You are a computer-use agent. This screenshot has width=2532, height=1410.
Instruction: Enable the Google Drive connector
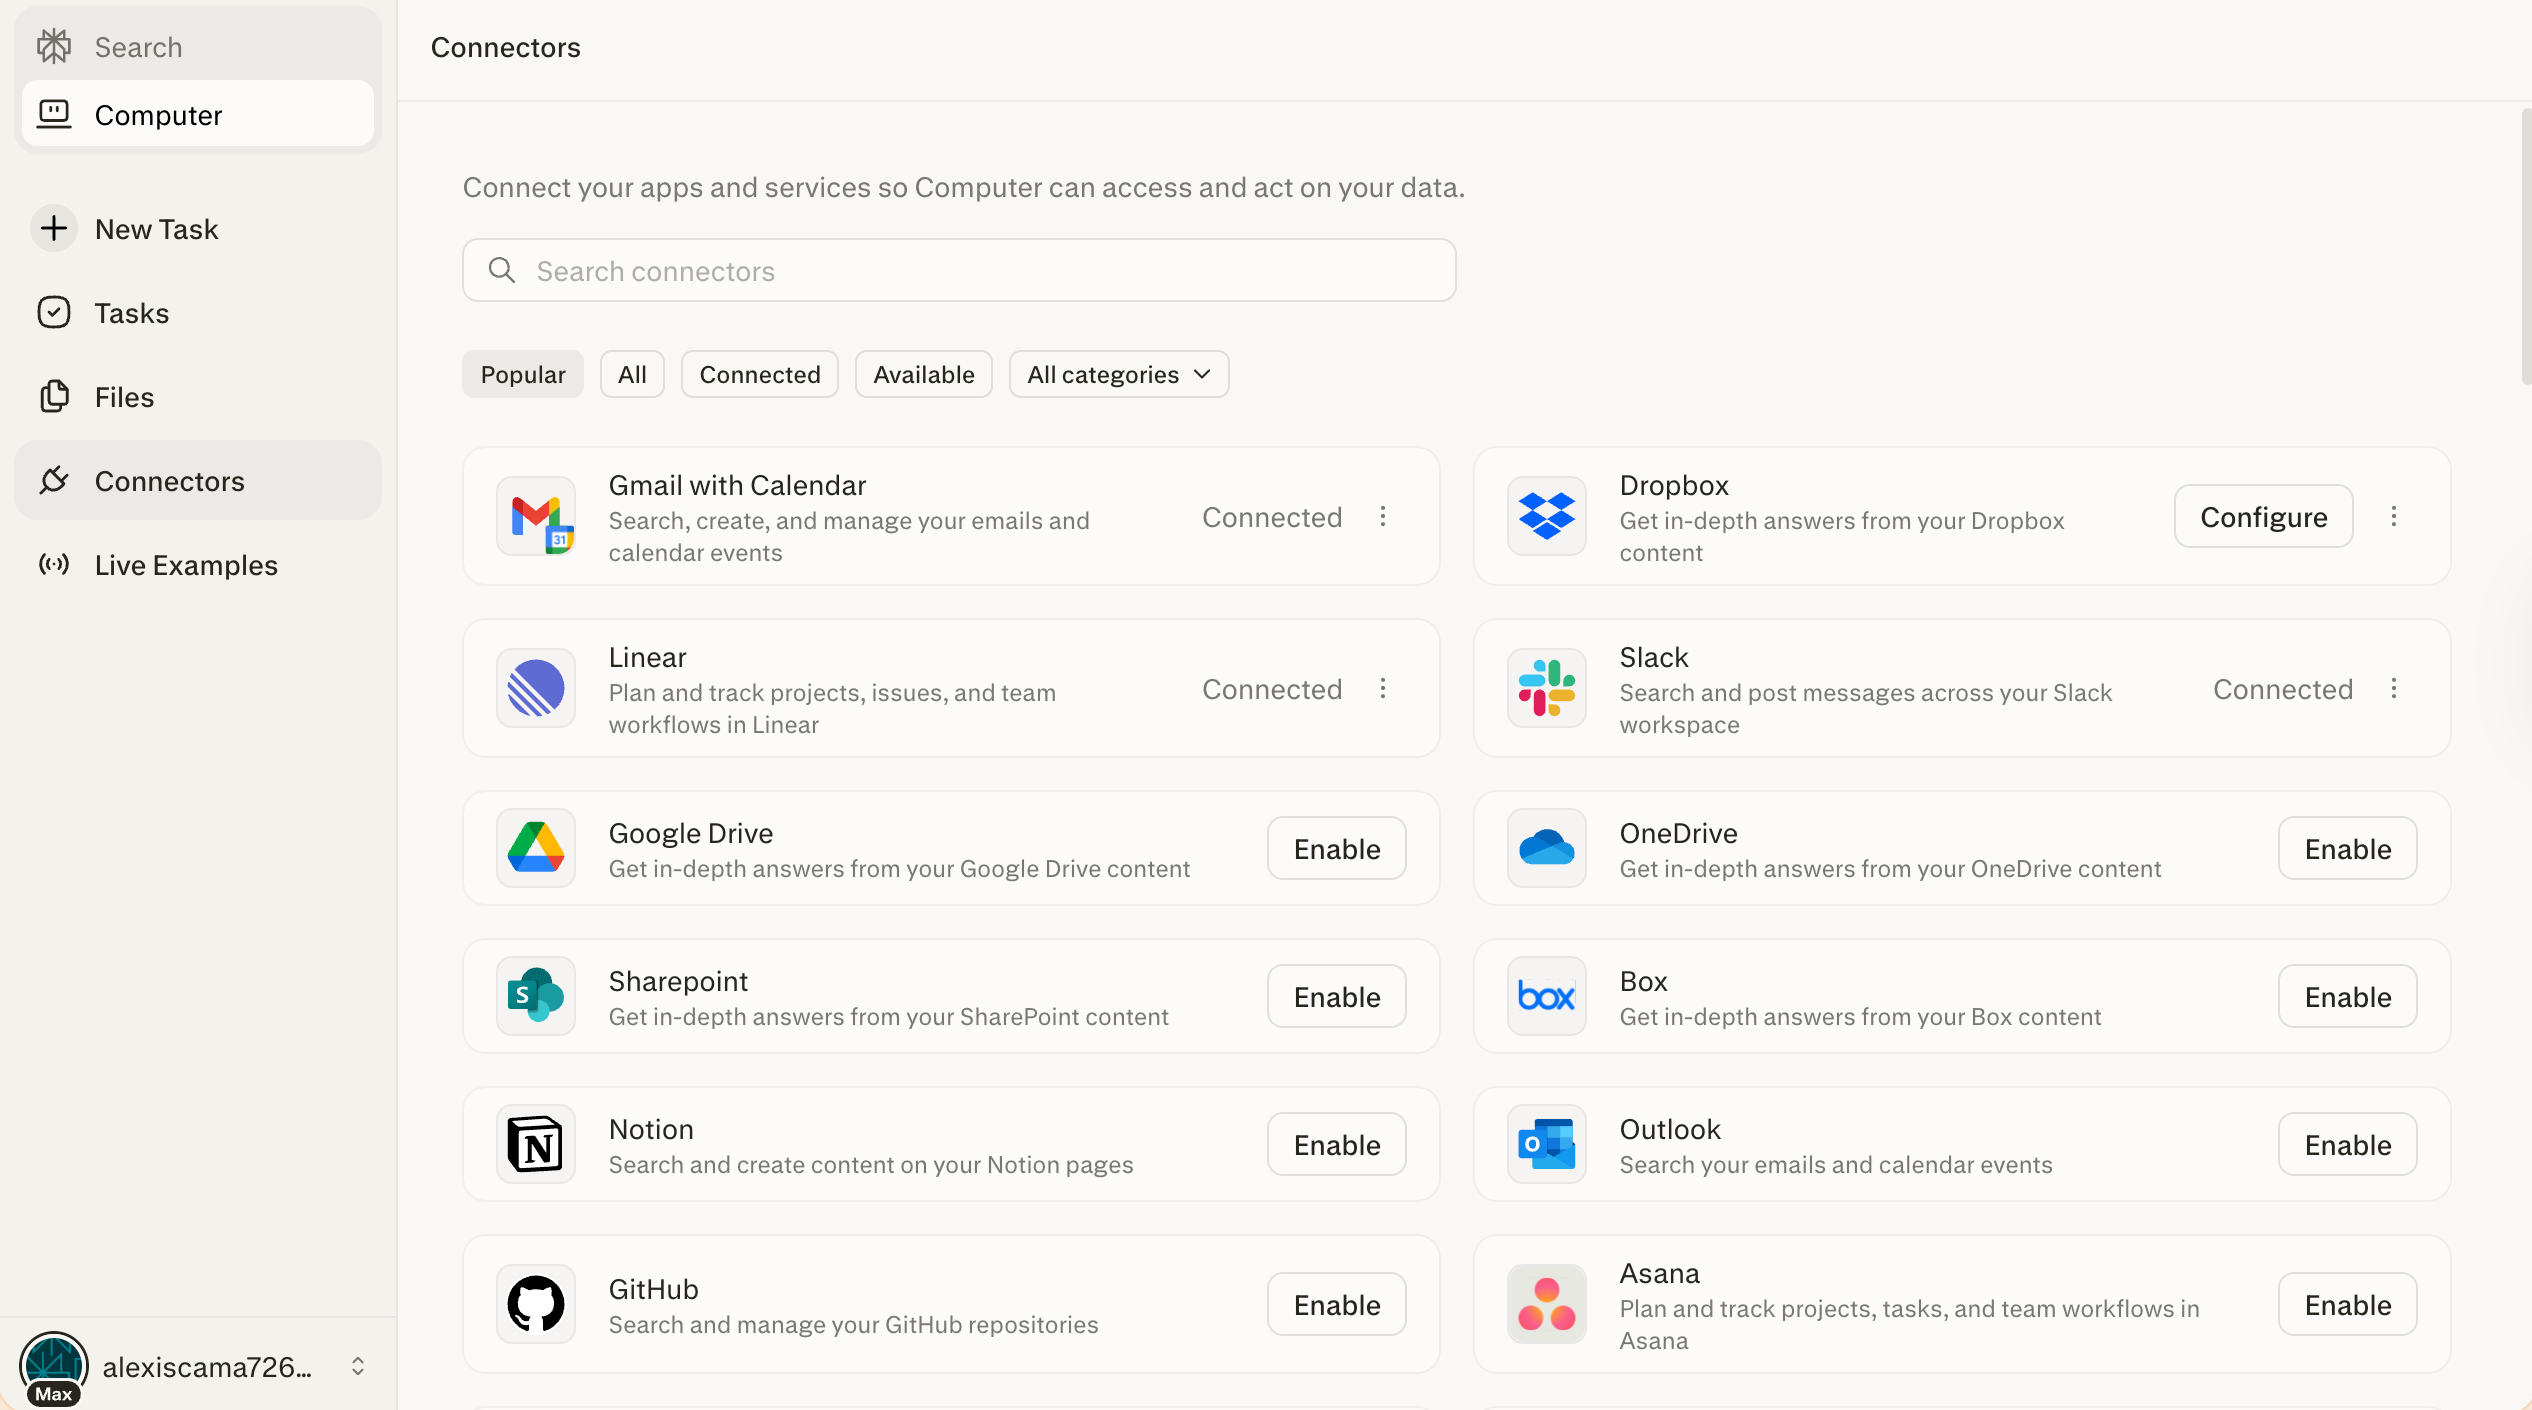1337,848
